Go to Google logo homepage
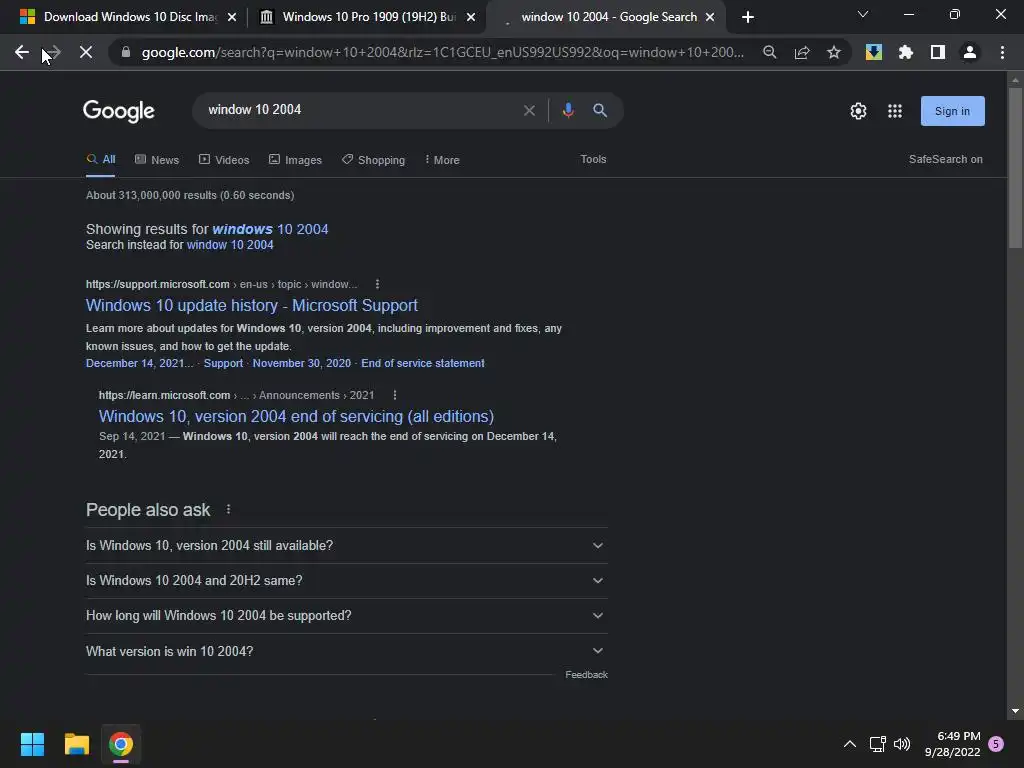Screen dimensions: 1024x768 [119, 111]
